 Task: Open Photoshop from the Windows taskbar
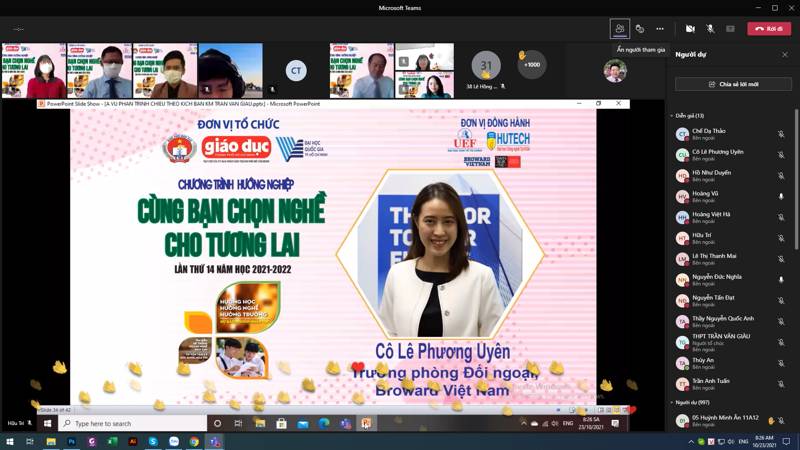pyautogui.click(x=71, y=441)
